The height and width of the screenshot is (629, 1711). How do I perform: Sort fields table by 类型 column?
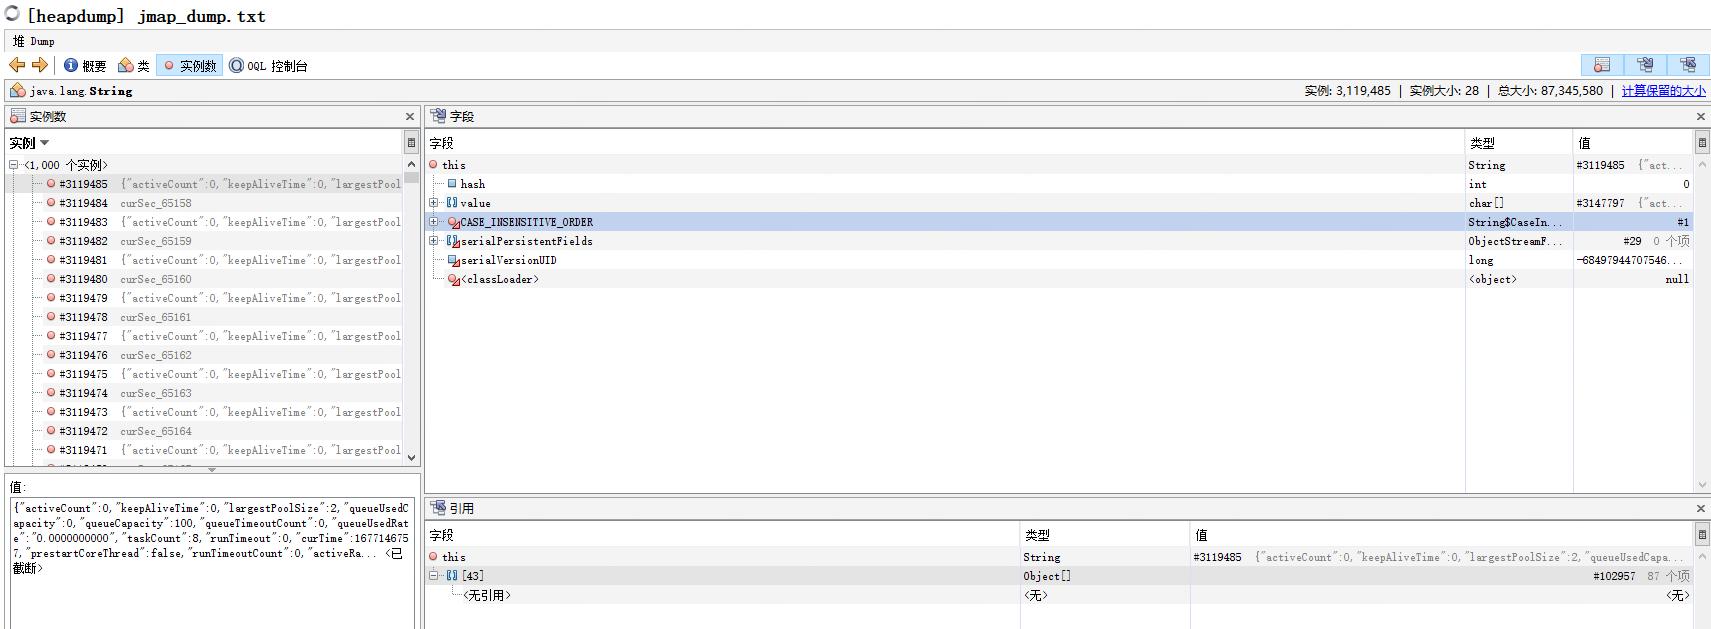[x=1519, y=143]
